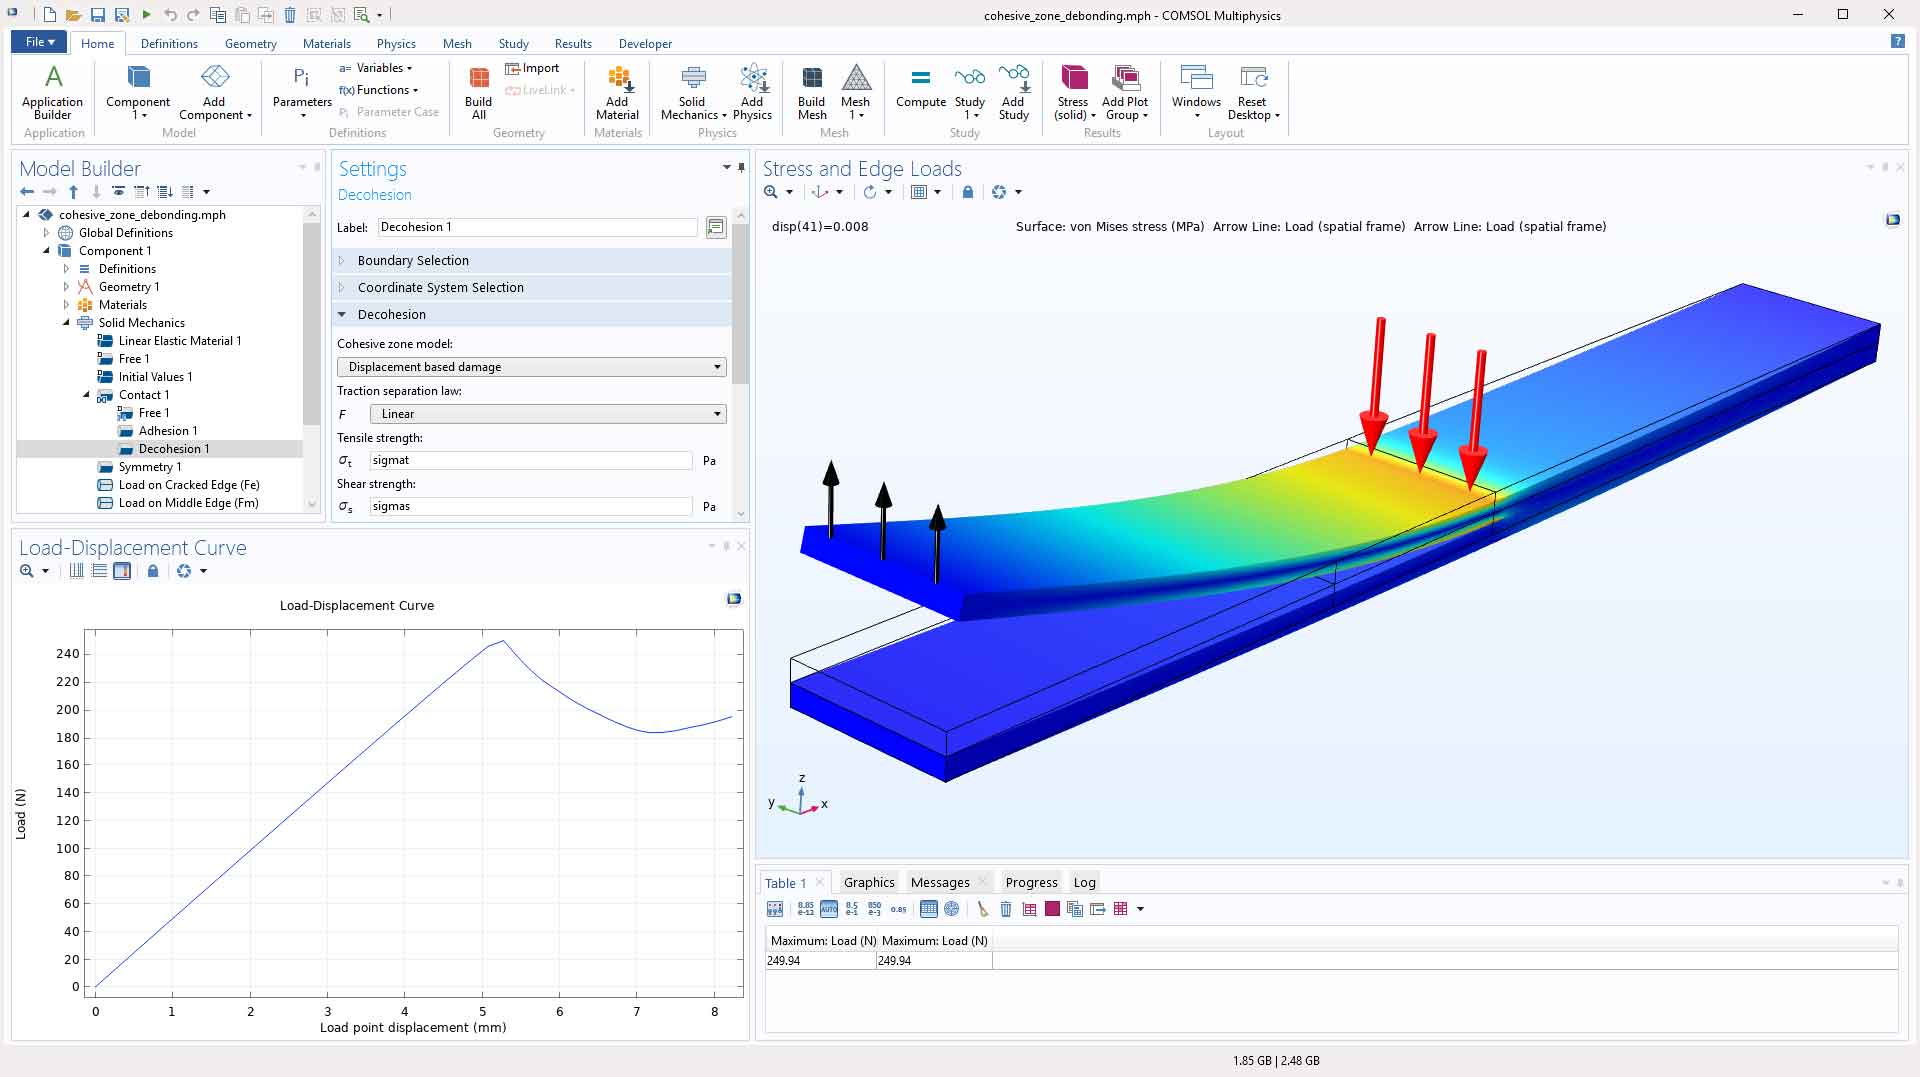Open the Traction separation law dropdown
1920x1077 pixels.
547,414
